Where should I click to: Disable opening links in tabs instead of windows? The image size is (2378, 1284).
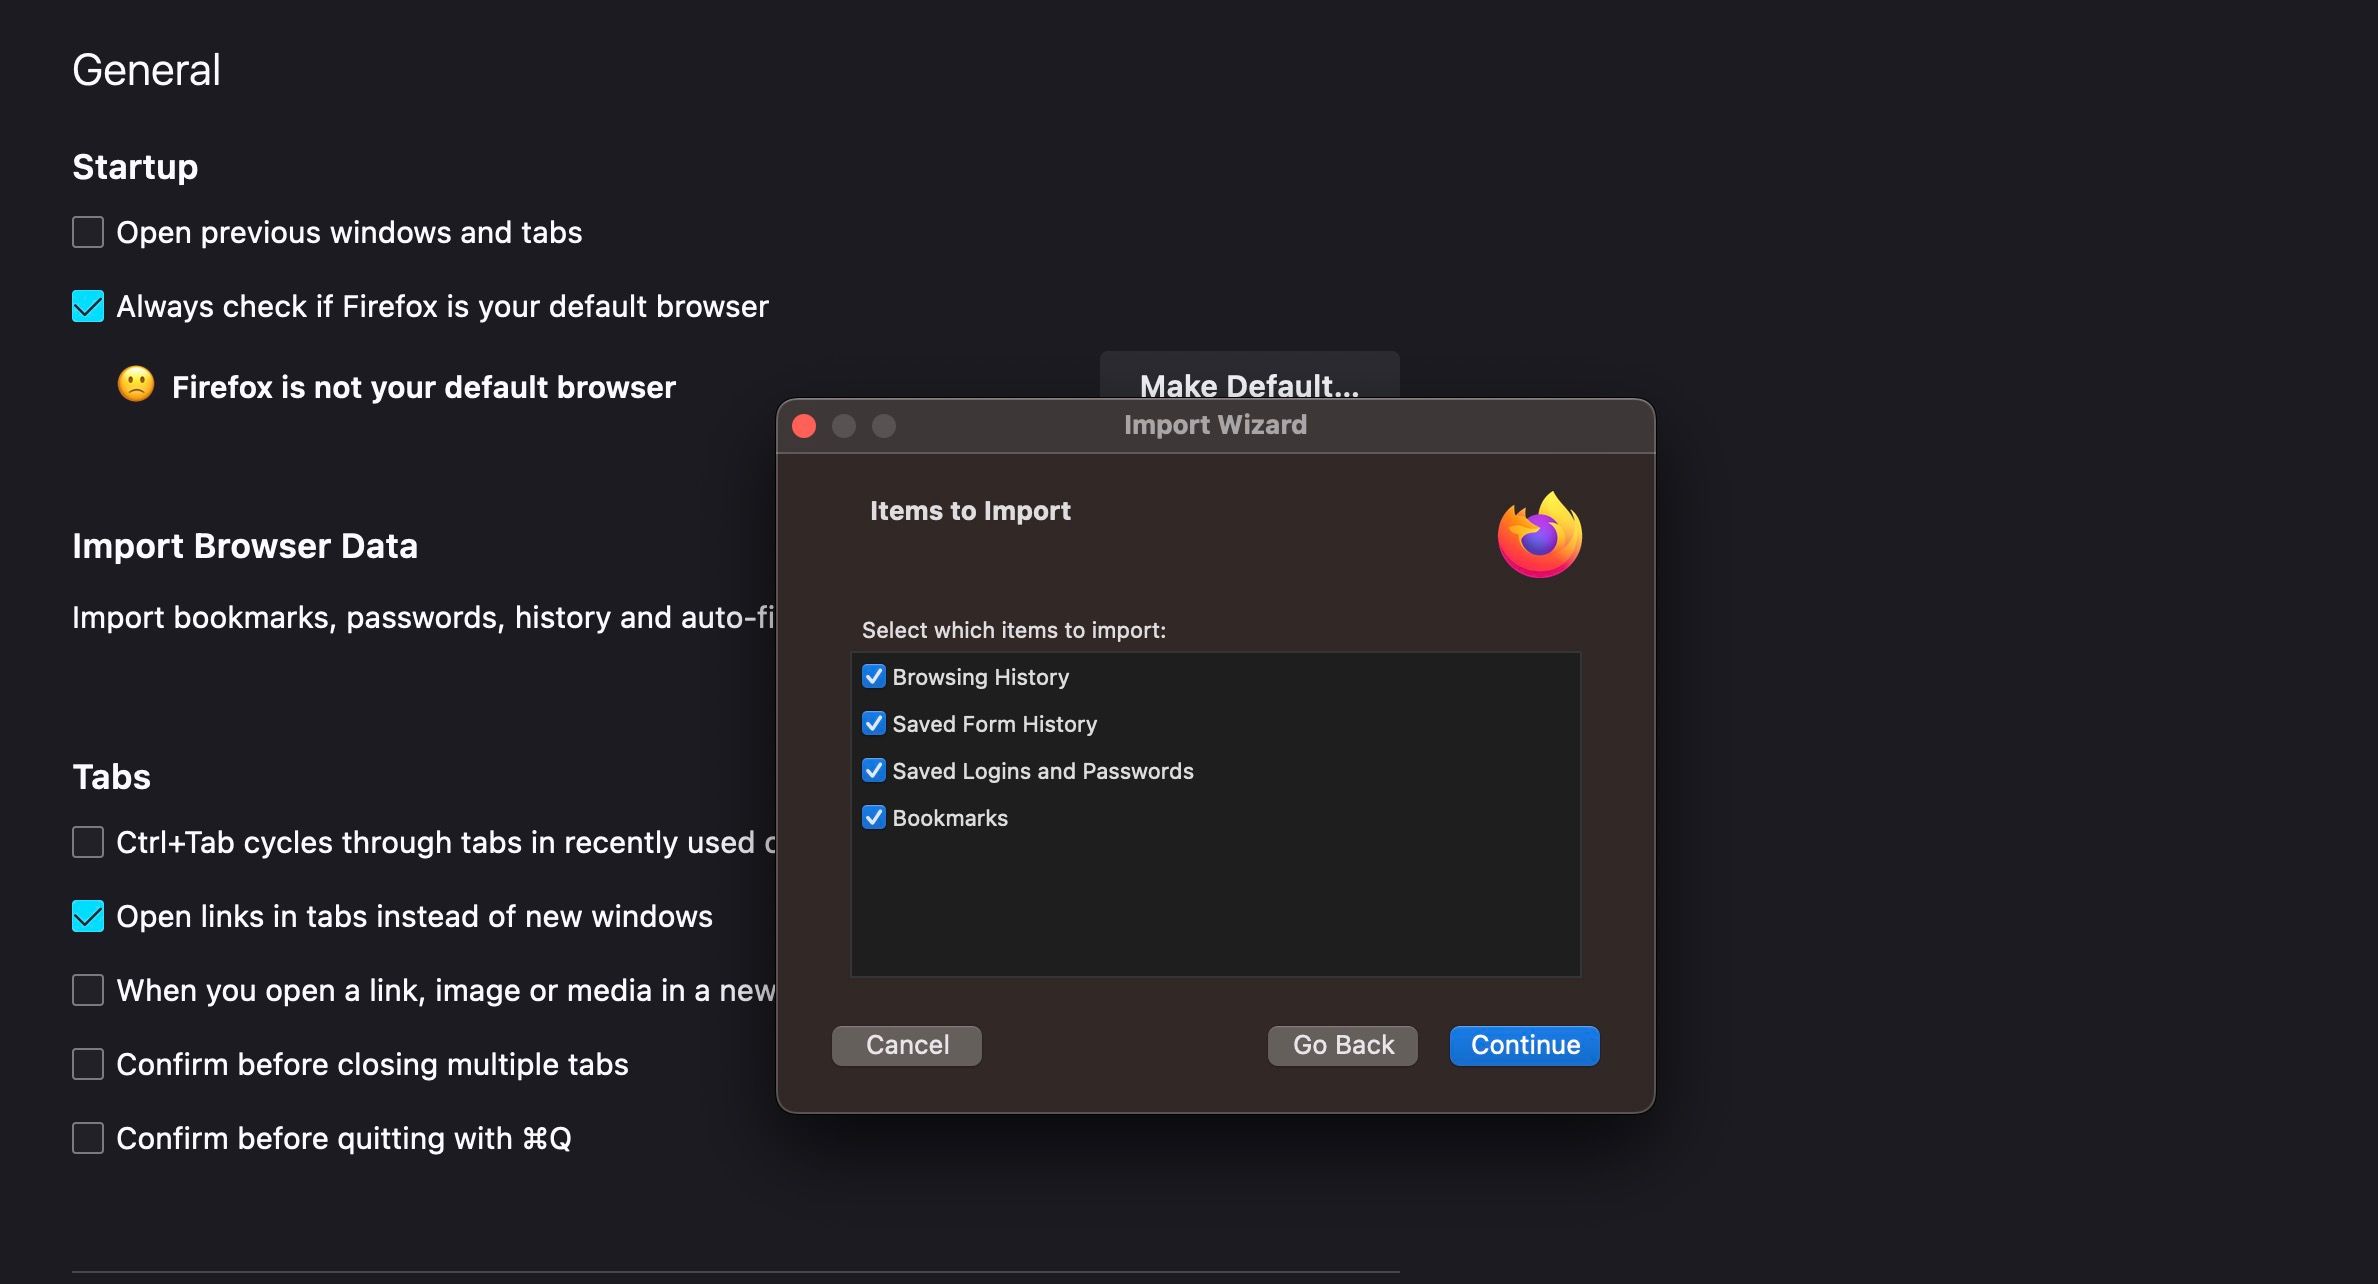point(87,915)
